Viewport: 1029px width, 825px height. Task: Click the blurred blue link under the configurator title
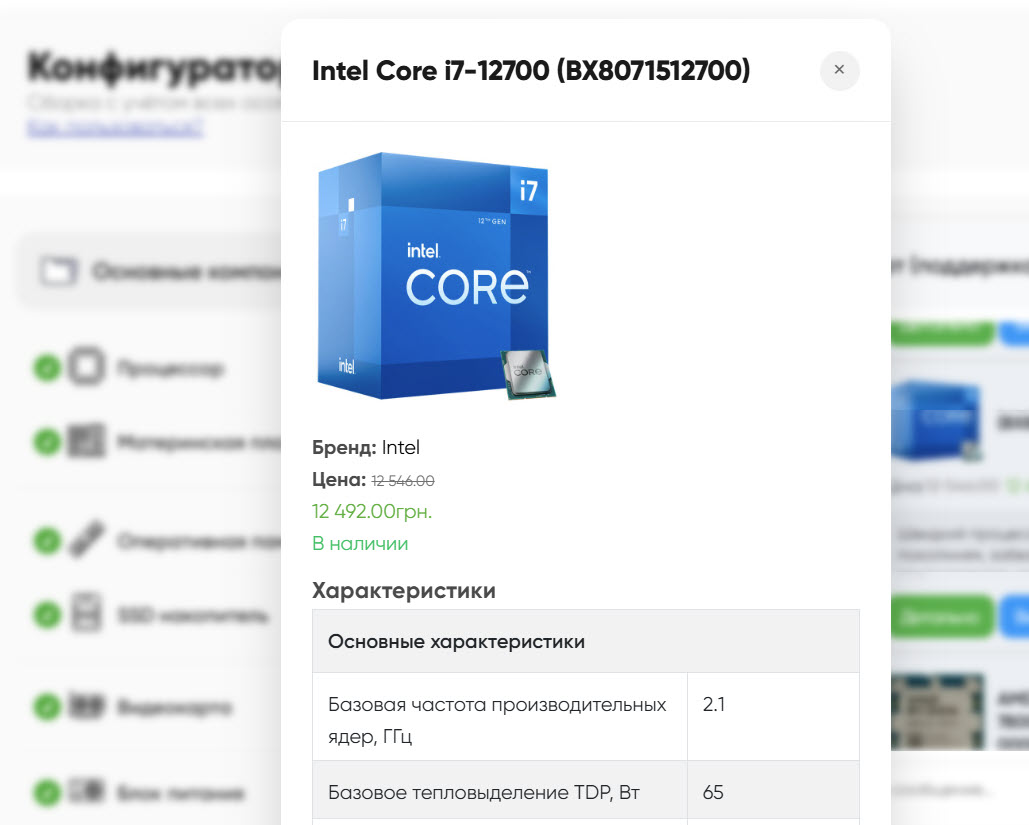(115, 127)
